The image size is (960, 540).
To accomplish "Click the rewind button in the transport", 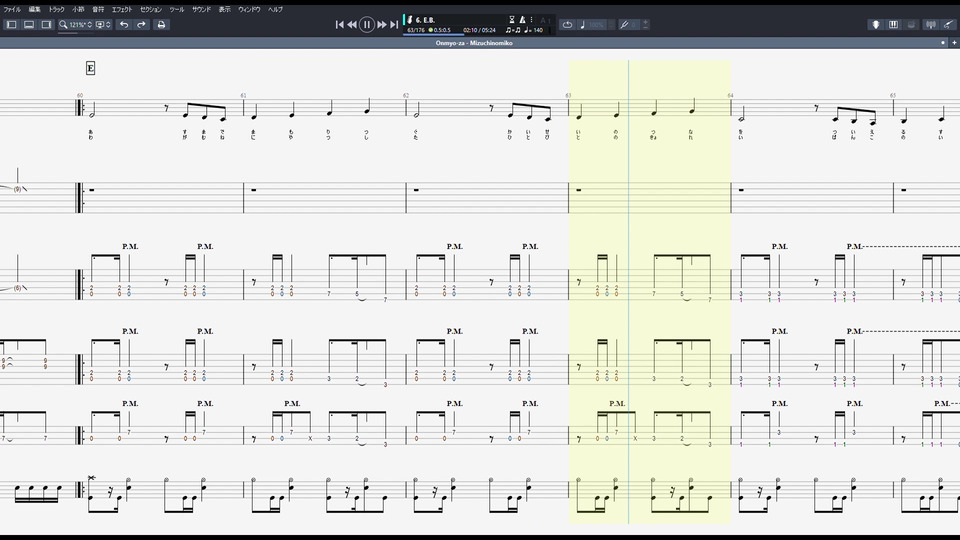I will (352, 24).
